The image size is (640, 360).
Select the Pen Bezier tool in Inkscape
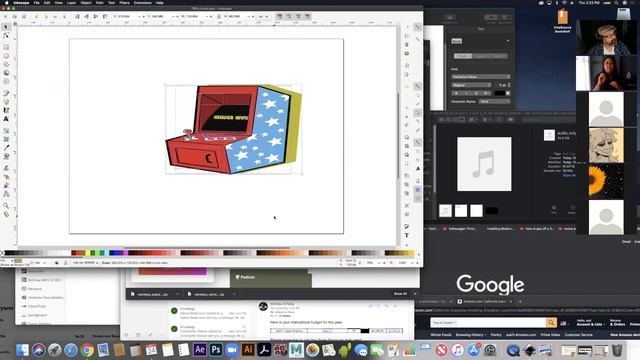6,102
